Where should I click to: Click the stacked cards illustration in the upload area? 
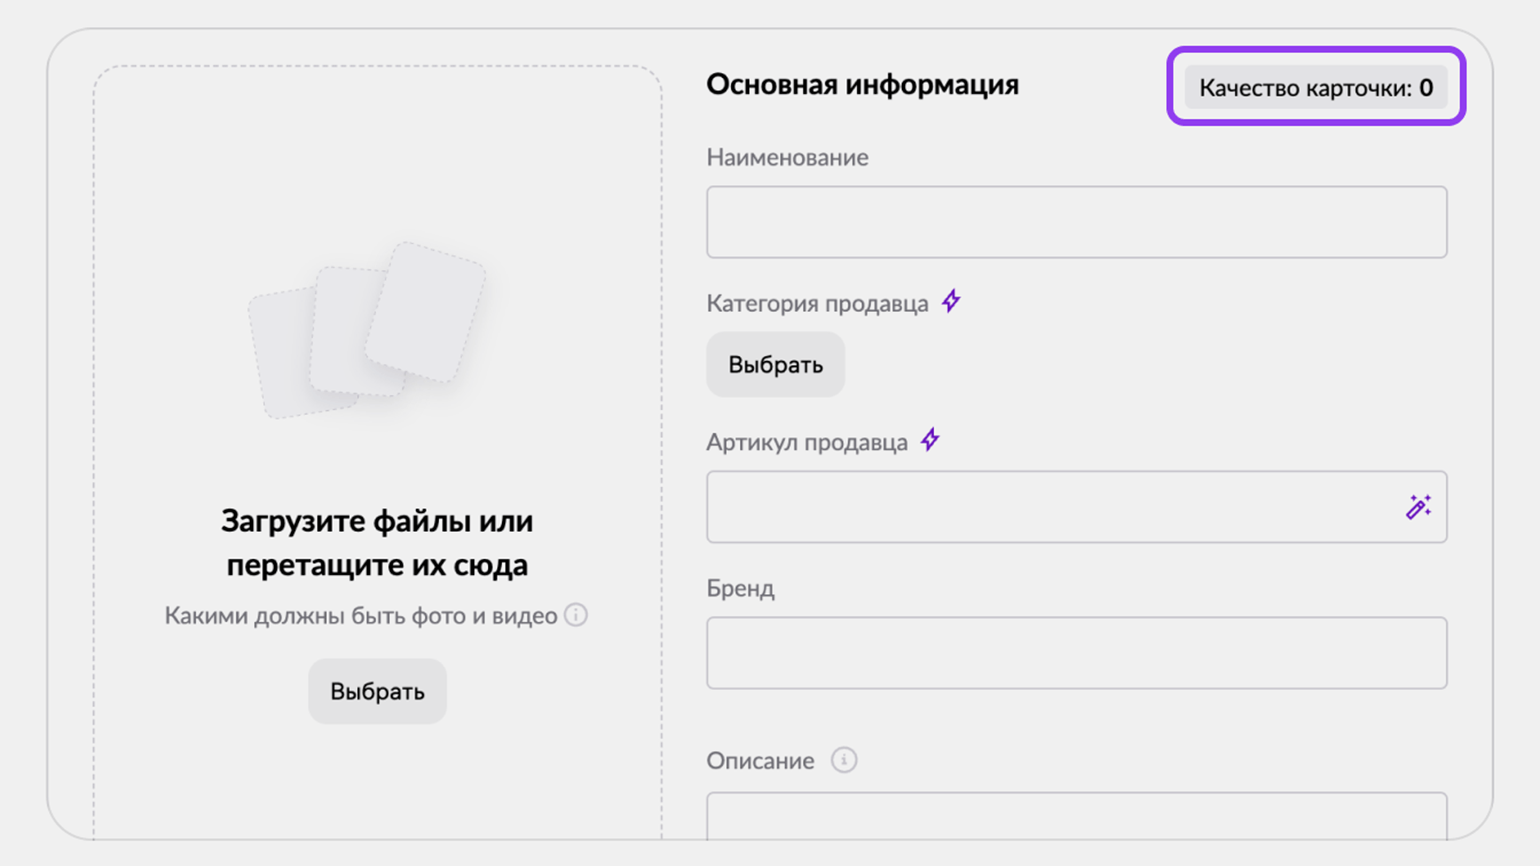click(x=367, y=330)
